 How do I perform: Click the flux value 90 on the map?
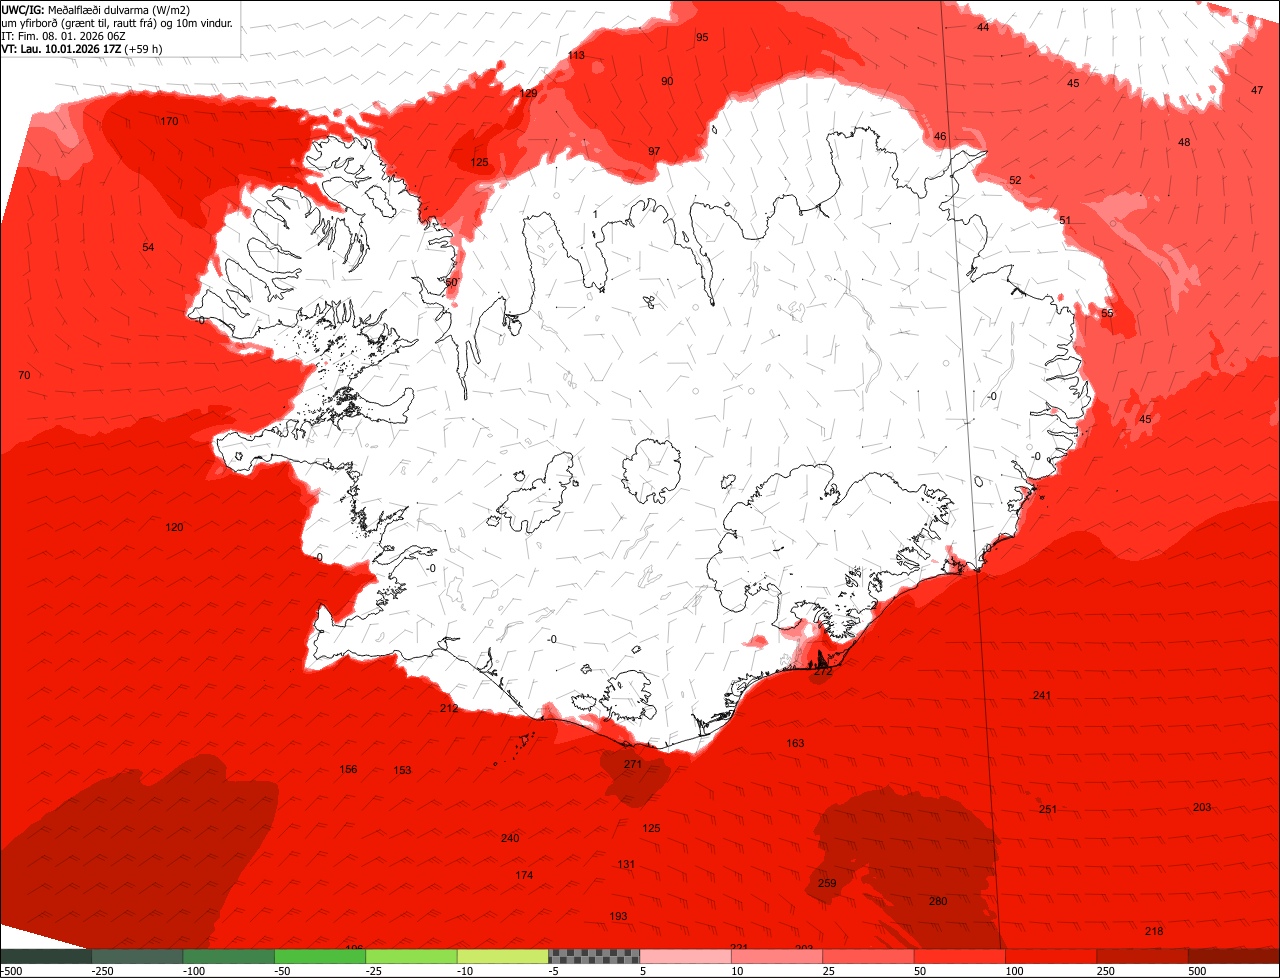667,81
